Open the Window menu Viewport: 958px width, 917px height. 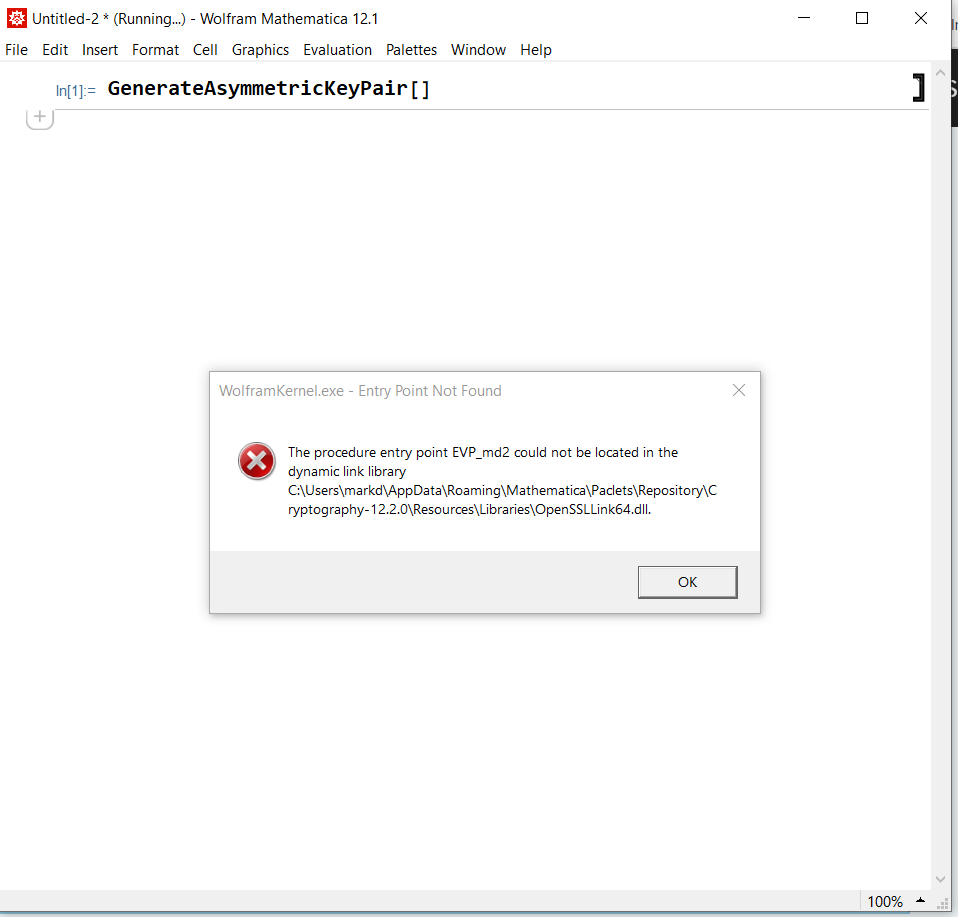coord(478,49)
